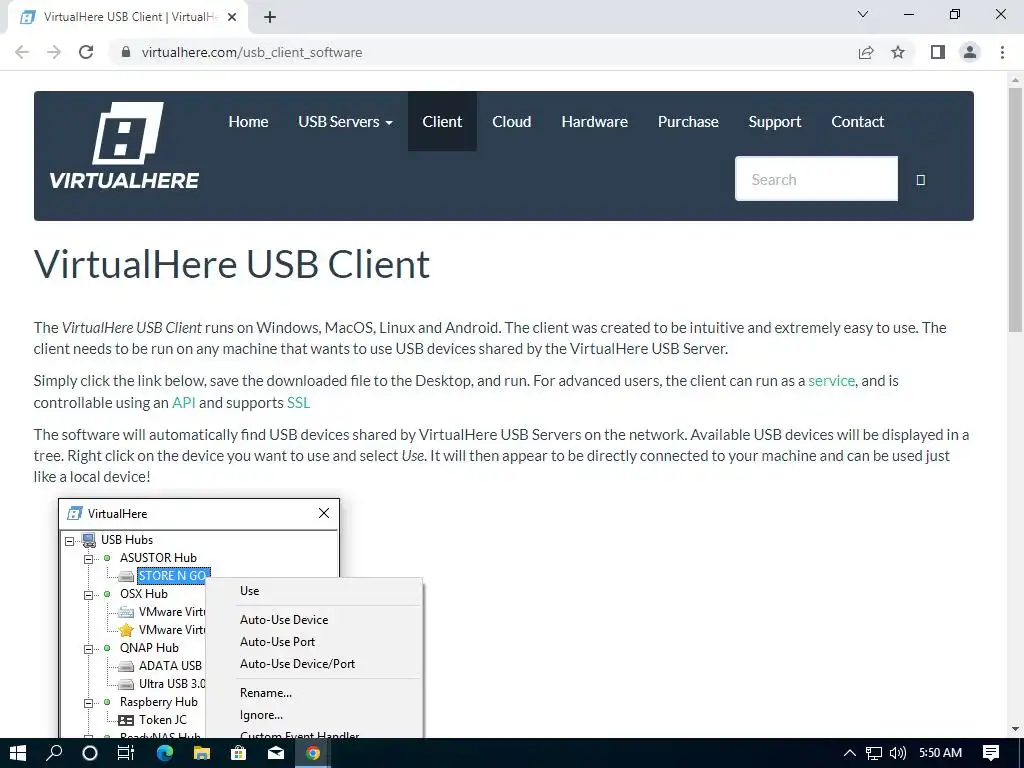Click the Raspberry Hub label
The width and height of the screenshot is (1024, 768).
pos(159,702)
